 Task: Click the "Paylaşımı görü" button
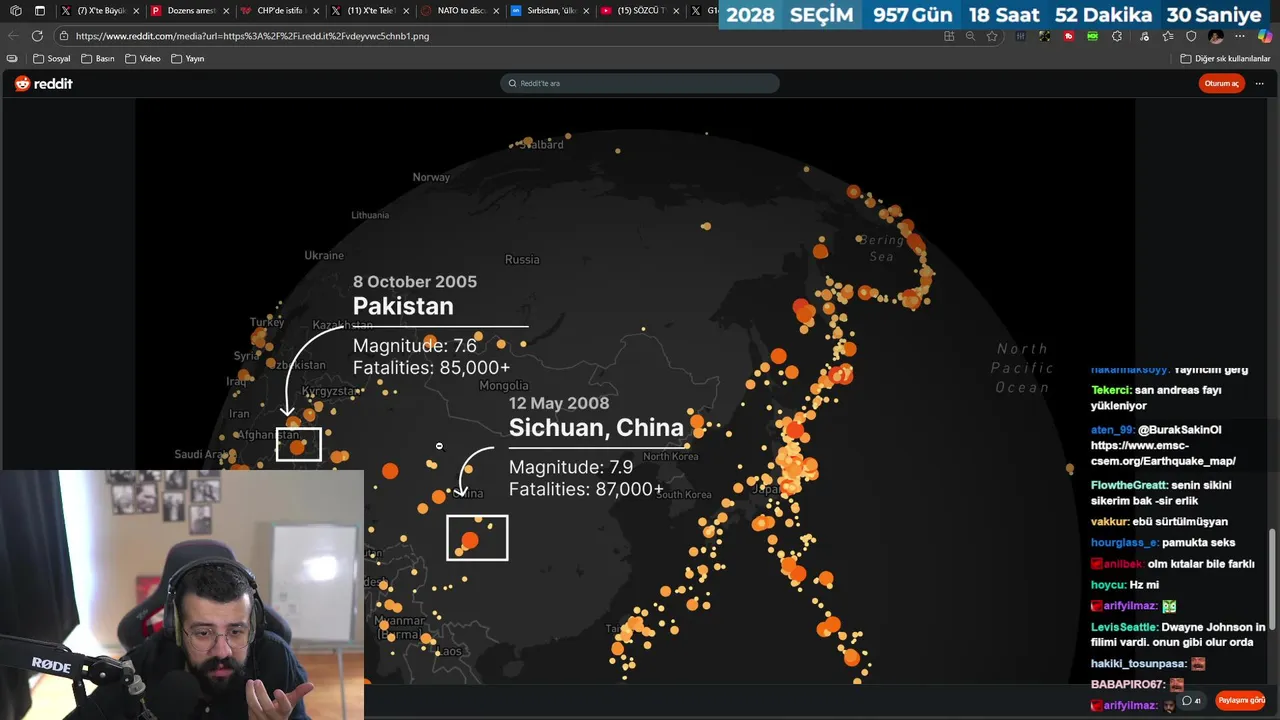point(1240,701)
